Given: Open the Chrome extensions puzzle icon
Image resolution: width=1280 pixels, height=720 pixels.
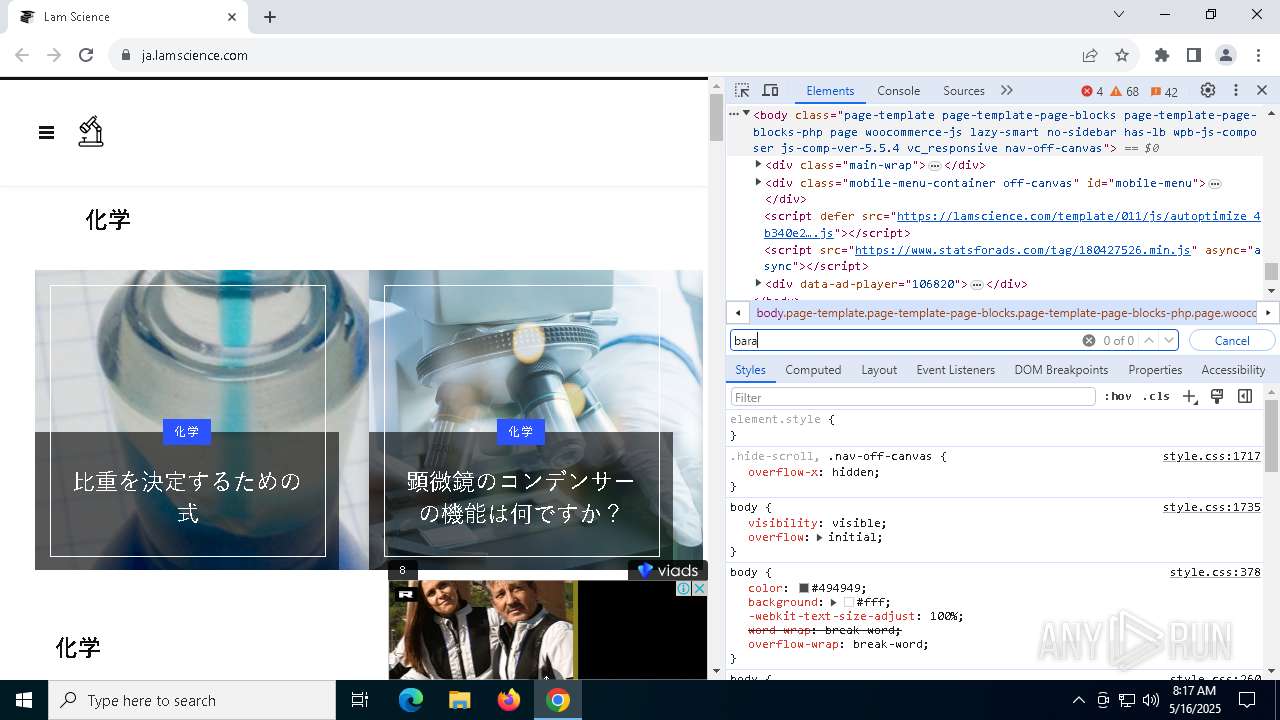Looking at the screenshot, I should pos(1162,55).
